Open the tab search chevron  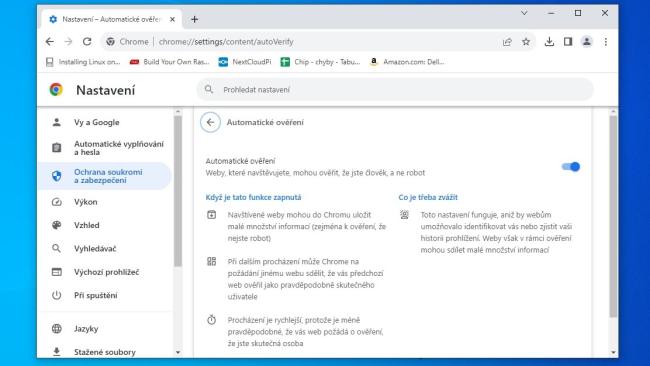pyautogui.click(x=524, y=13)
